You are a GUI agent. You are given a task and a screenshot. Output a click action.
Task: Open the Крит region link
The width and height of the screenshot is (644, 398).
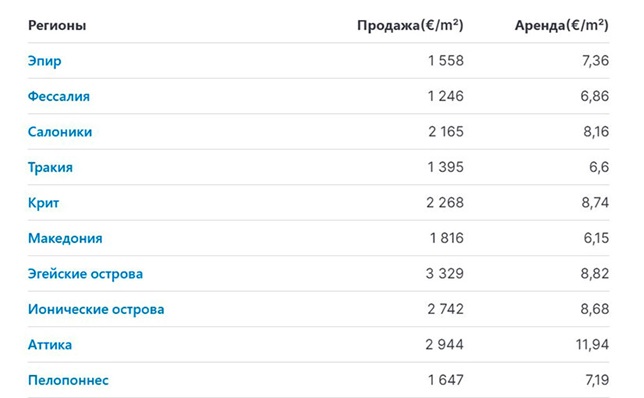[43, 203]
